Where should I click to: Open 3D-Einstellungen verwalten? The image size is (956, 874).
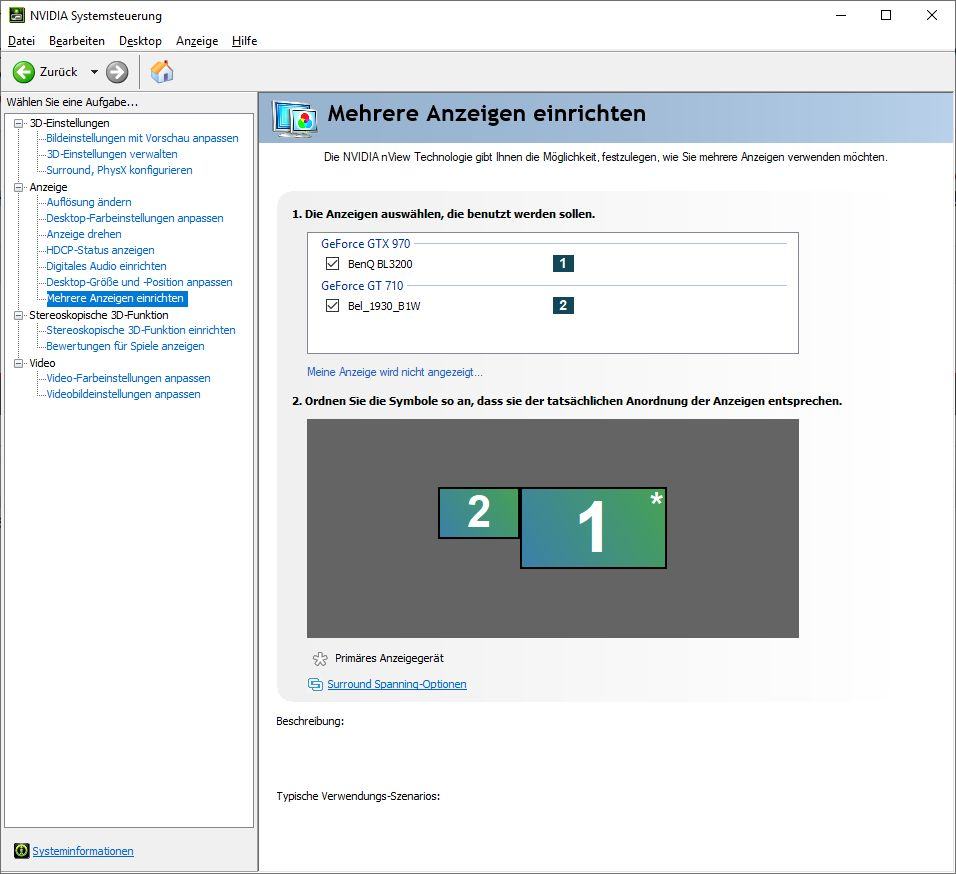point(112,154)
